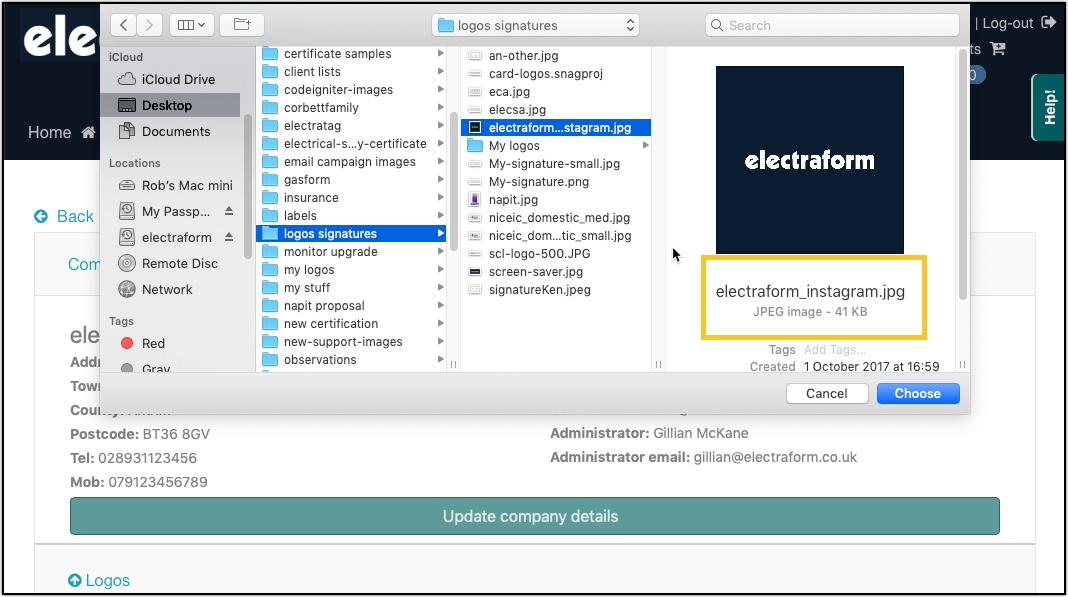
Task: Expand the My logos subfolder arrow
Action: 645,145
